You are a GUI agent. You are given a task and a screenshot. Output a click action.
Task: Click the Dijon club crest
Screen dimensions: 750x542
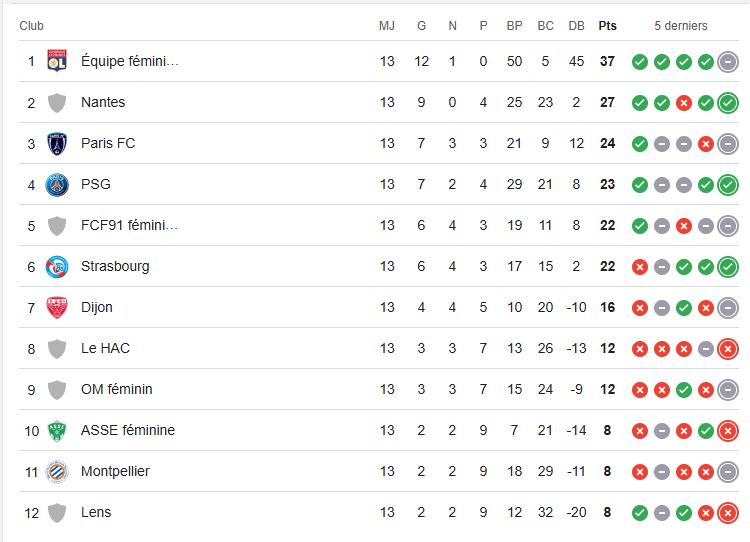pyautogui.click(x=57, y=308)
